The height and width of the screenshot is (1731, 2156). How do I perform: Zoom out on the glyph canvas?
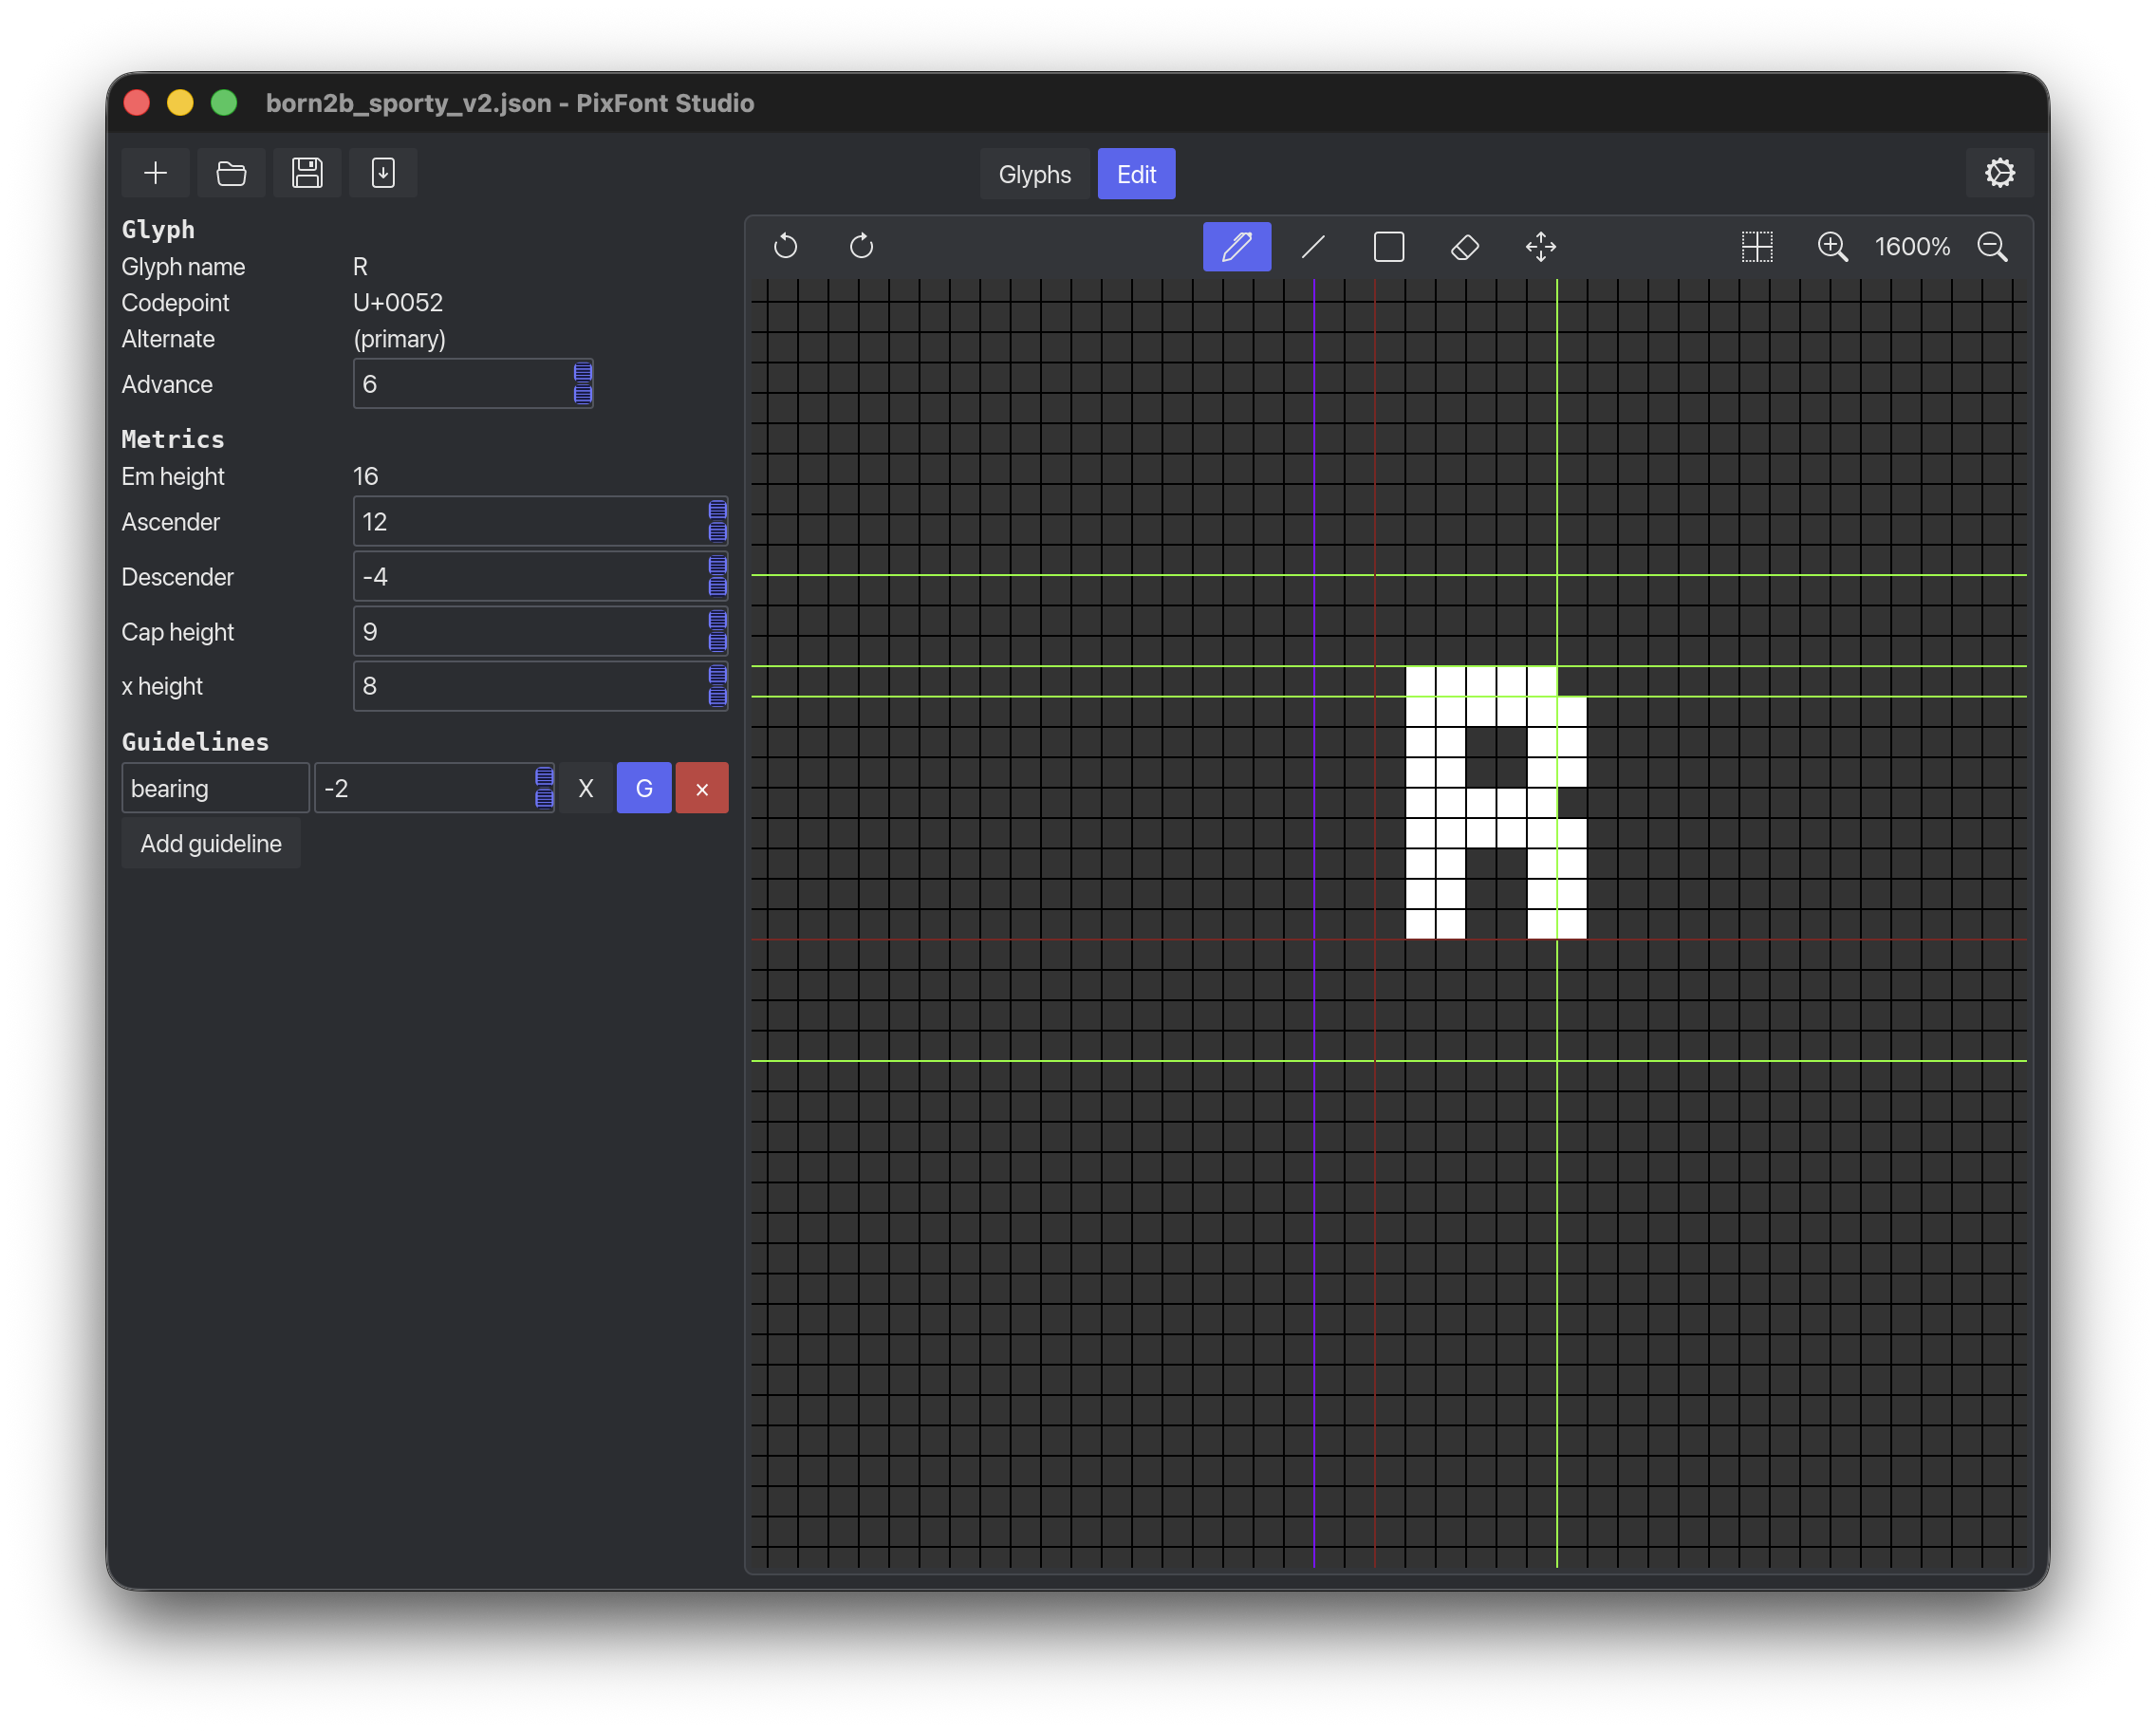[1993, 246]
